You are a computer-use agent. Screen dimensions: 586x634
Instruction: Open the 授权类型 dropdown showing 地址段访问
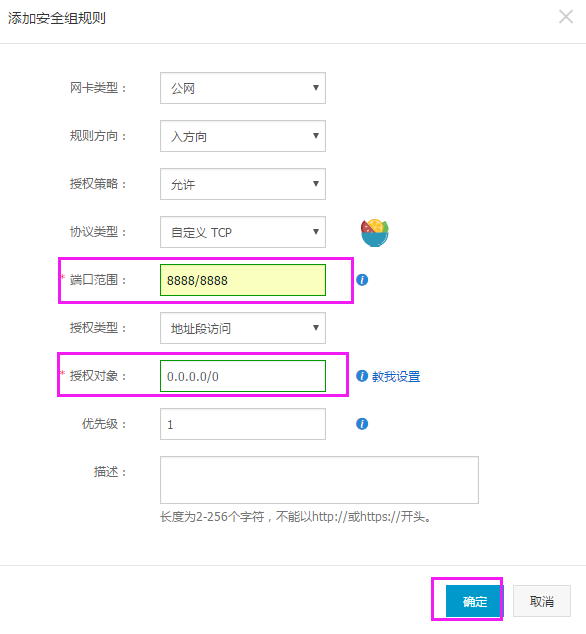click(243, 328)
